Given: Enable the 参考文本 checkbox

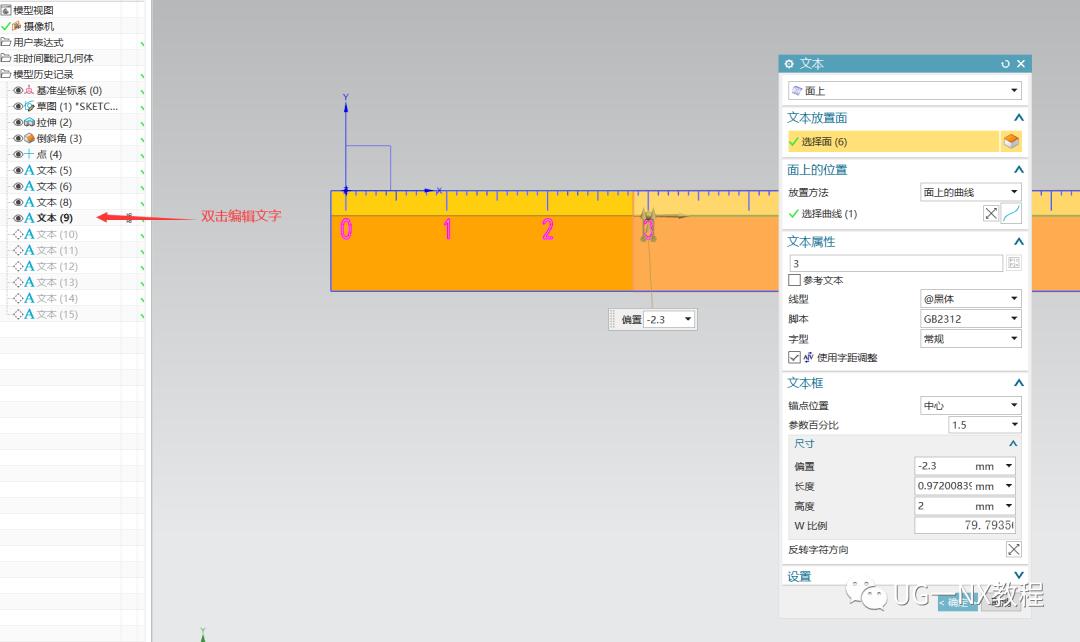Looking at the screenshot, I should pyautogui.click(x=793, y=280).
